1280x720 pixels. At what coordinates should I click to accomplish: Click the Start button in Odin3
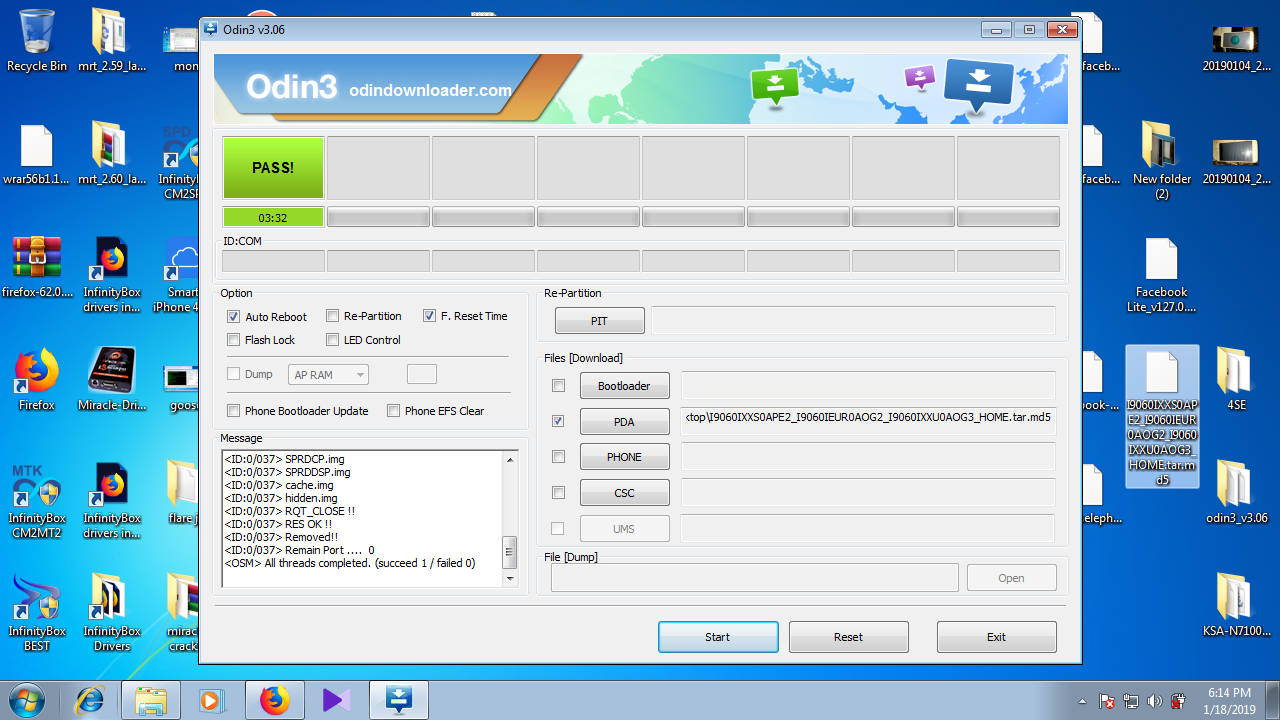pos(718,637)
